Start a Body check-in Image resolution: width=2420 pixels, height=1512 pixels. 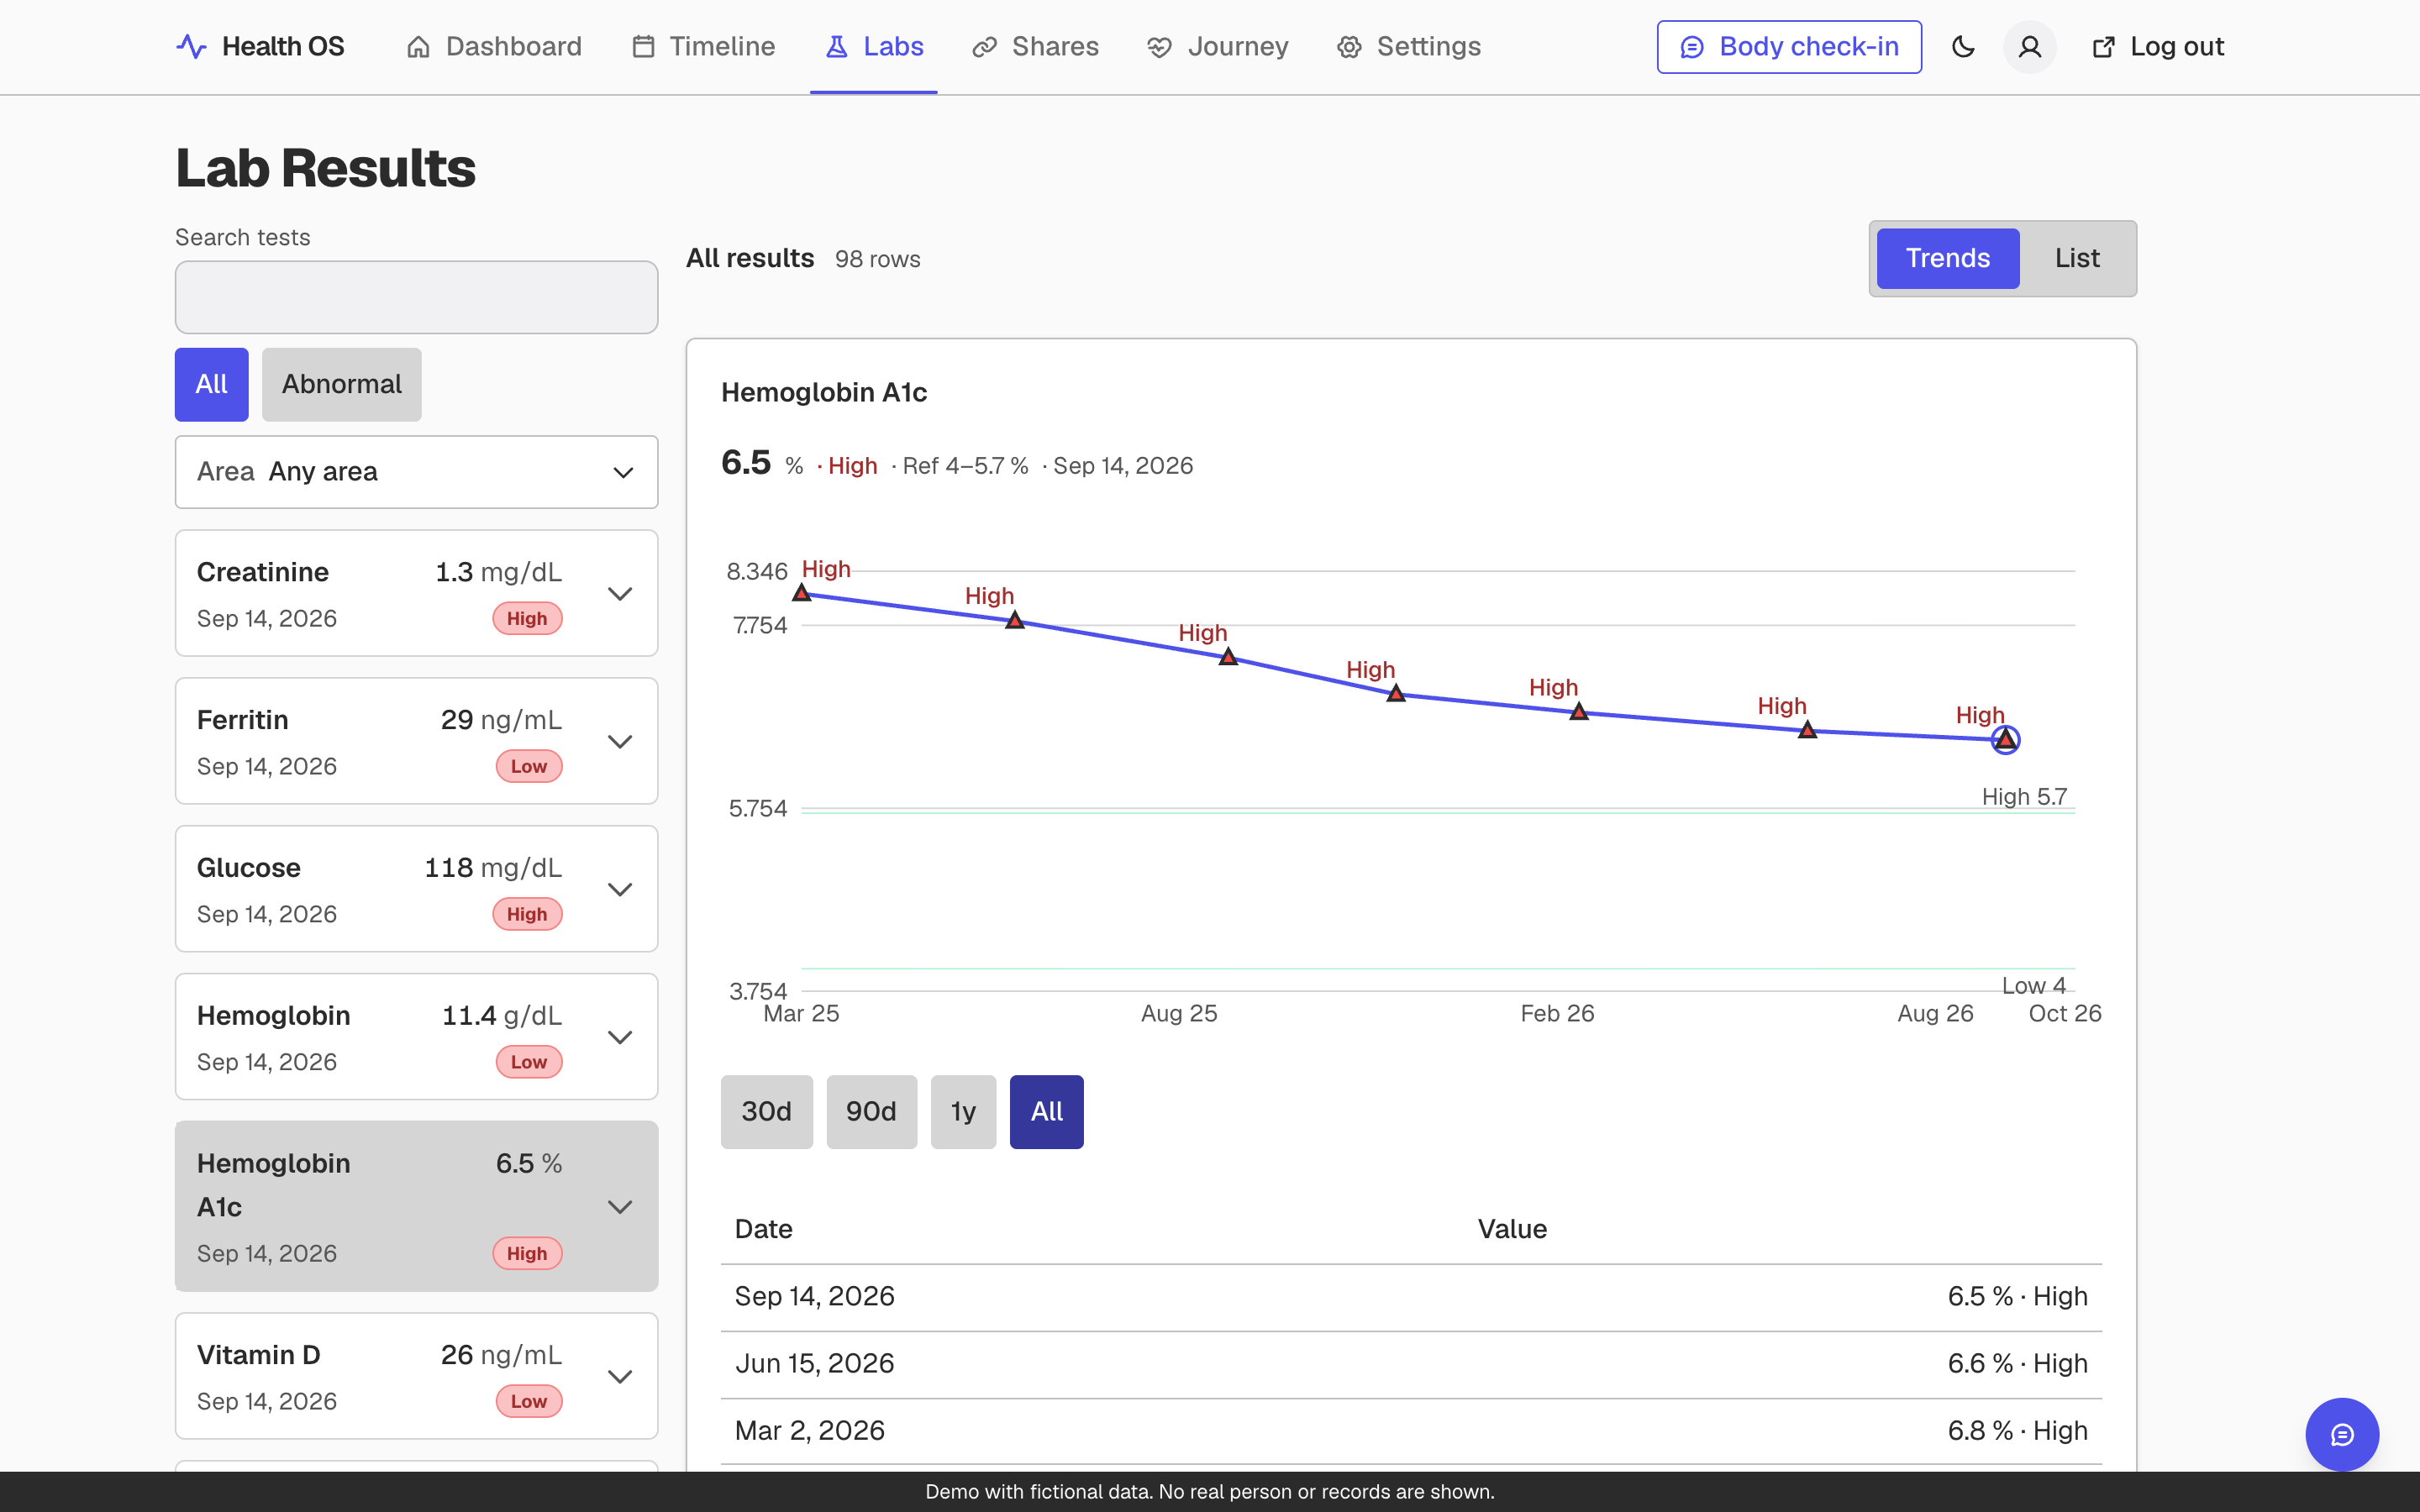(x=1789, y=47)
